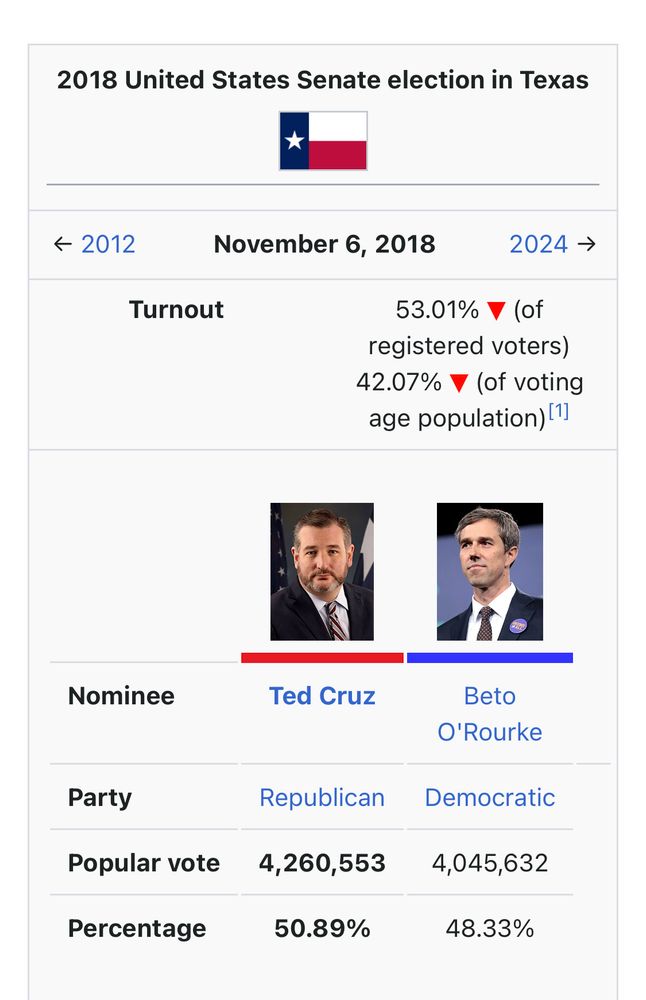Open the Democratic party link
The image size is (646, 1000).
pos(490,797)
